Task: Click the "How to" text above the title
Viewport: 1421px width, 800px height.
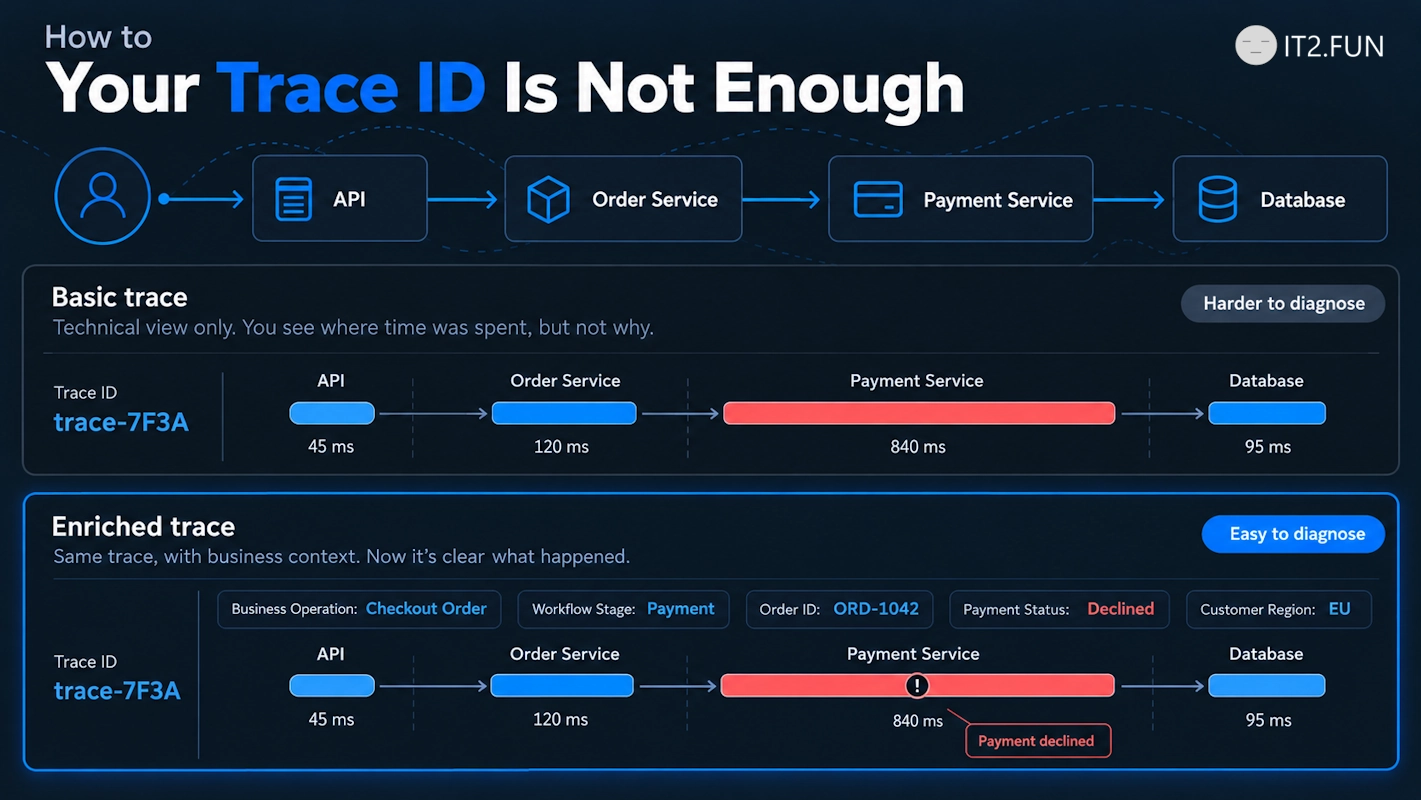Action: [98, 37]
